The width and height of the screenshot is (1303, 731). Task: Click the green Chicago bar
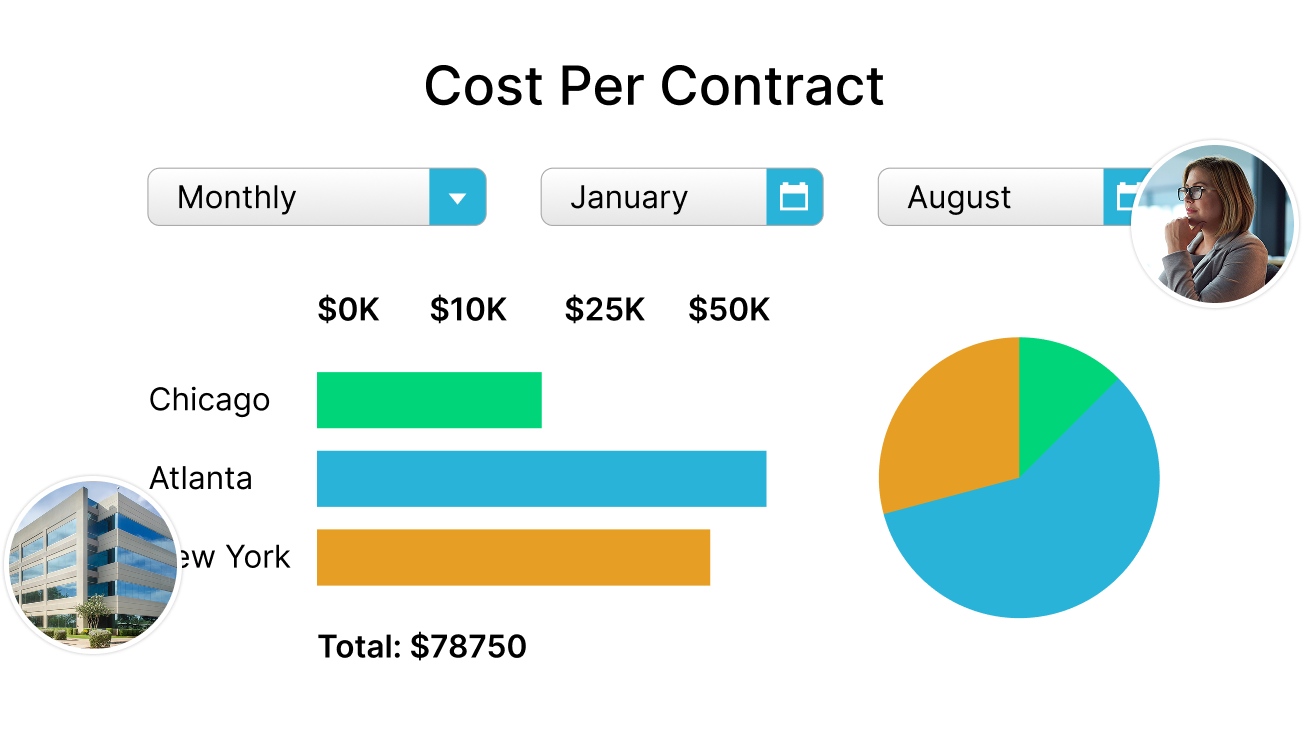click(x=429, y=400)
